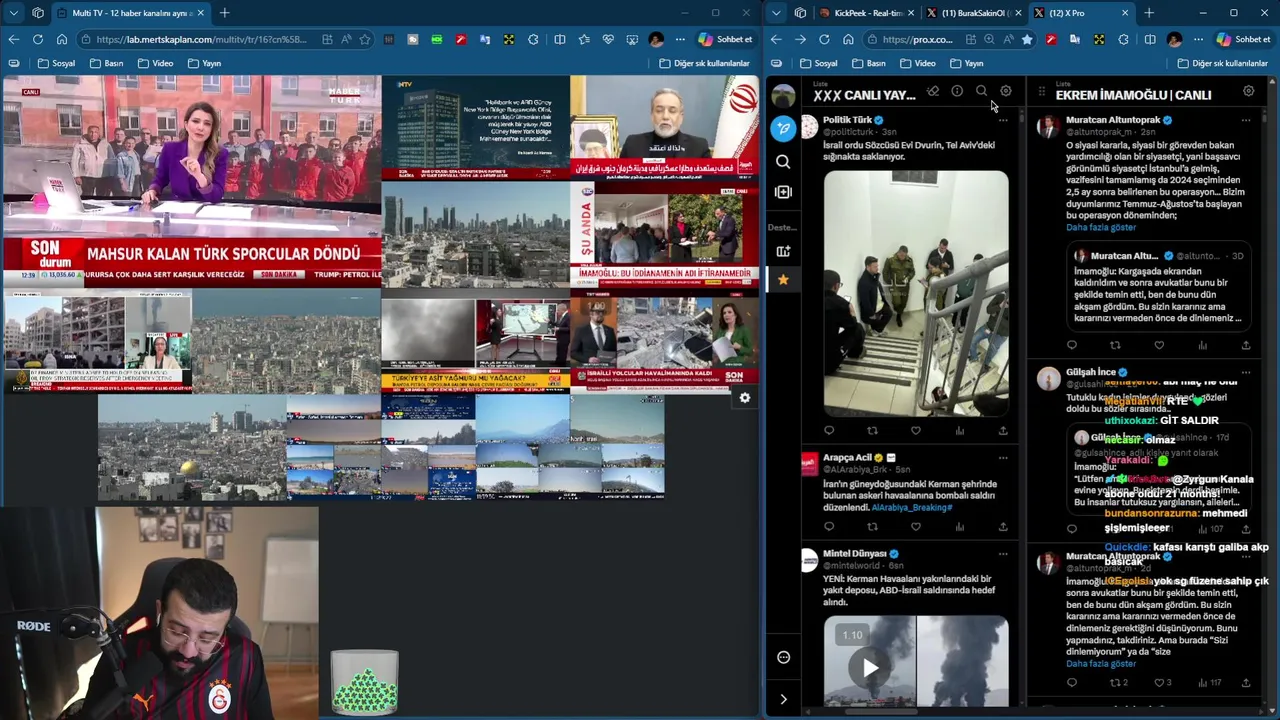
Task: Open more options on Gülşah İnce post
Action: pyautogui.click(x=1246, y=372)
